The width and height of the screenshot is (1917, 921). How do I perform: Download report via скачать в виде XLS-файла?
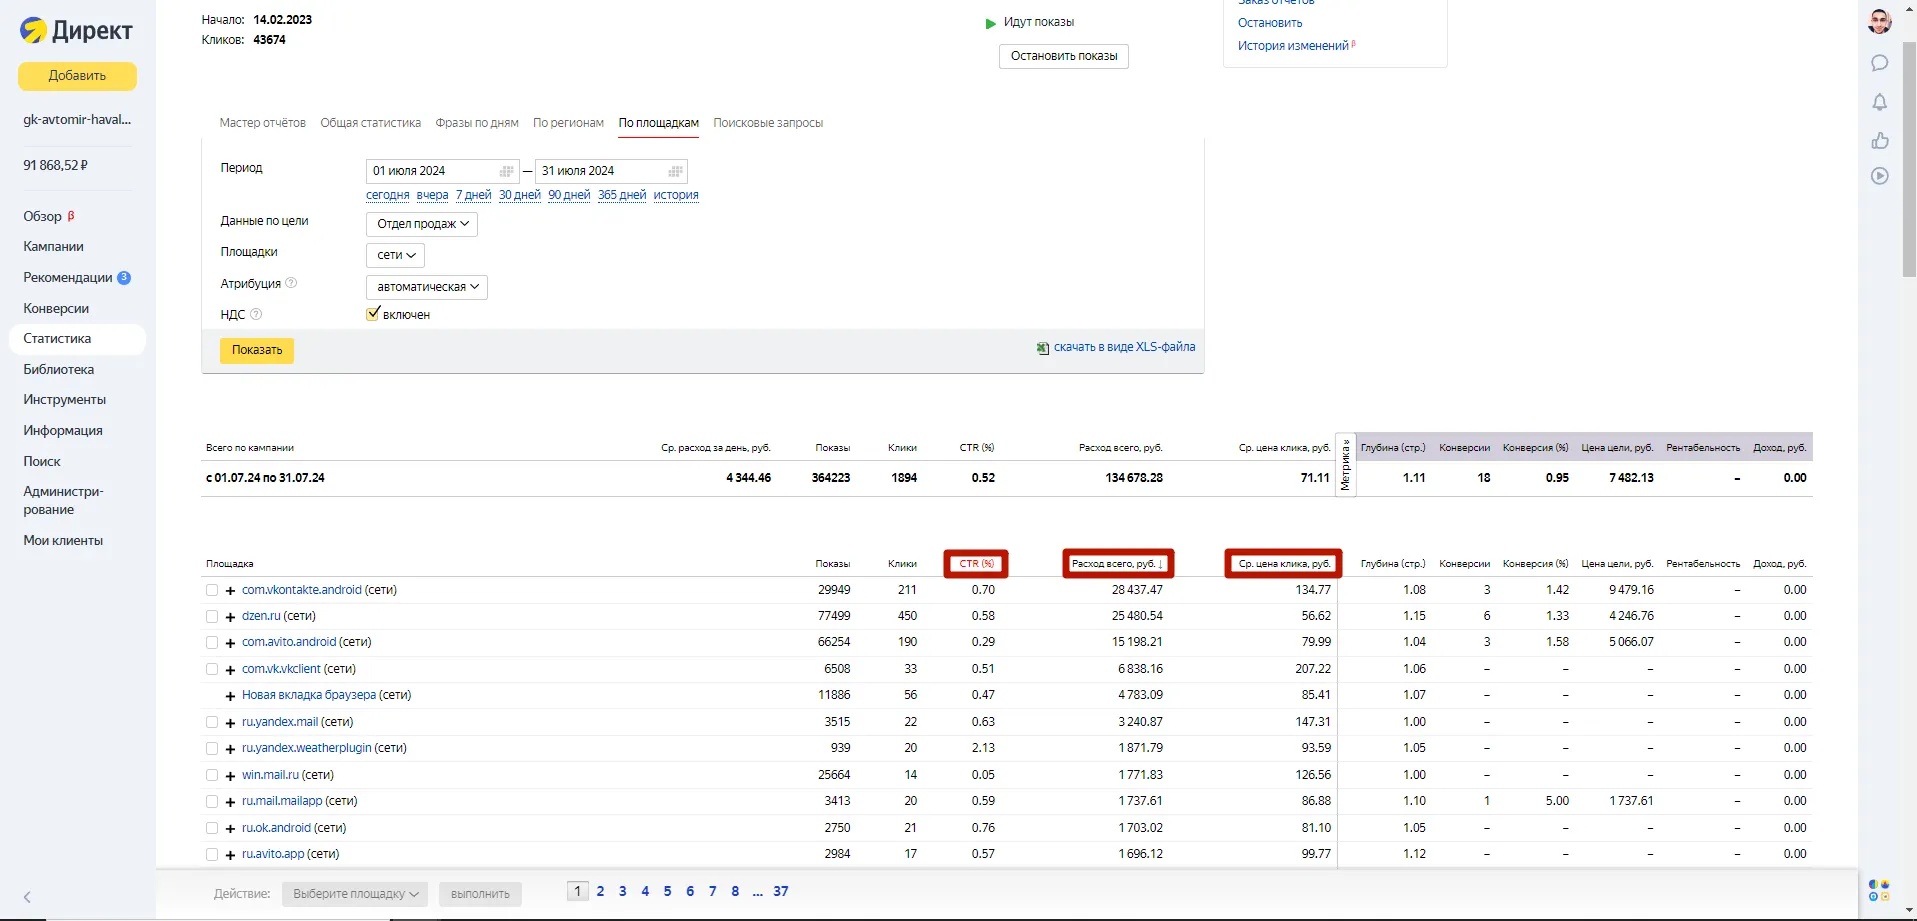tap(1123, 347)
